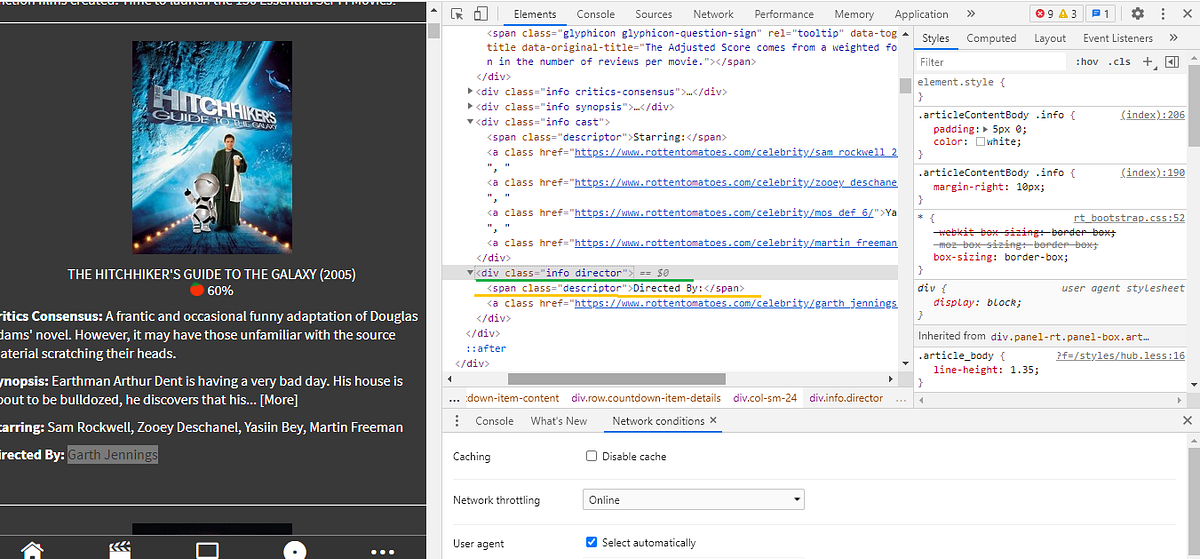Screen dimensions: 1200x559
Task: Tap the home icon in bottom nav
Action: (33, 550)
